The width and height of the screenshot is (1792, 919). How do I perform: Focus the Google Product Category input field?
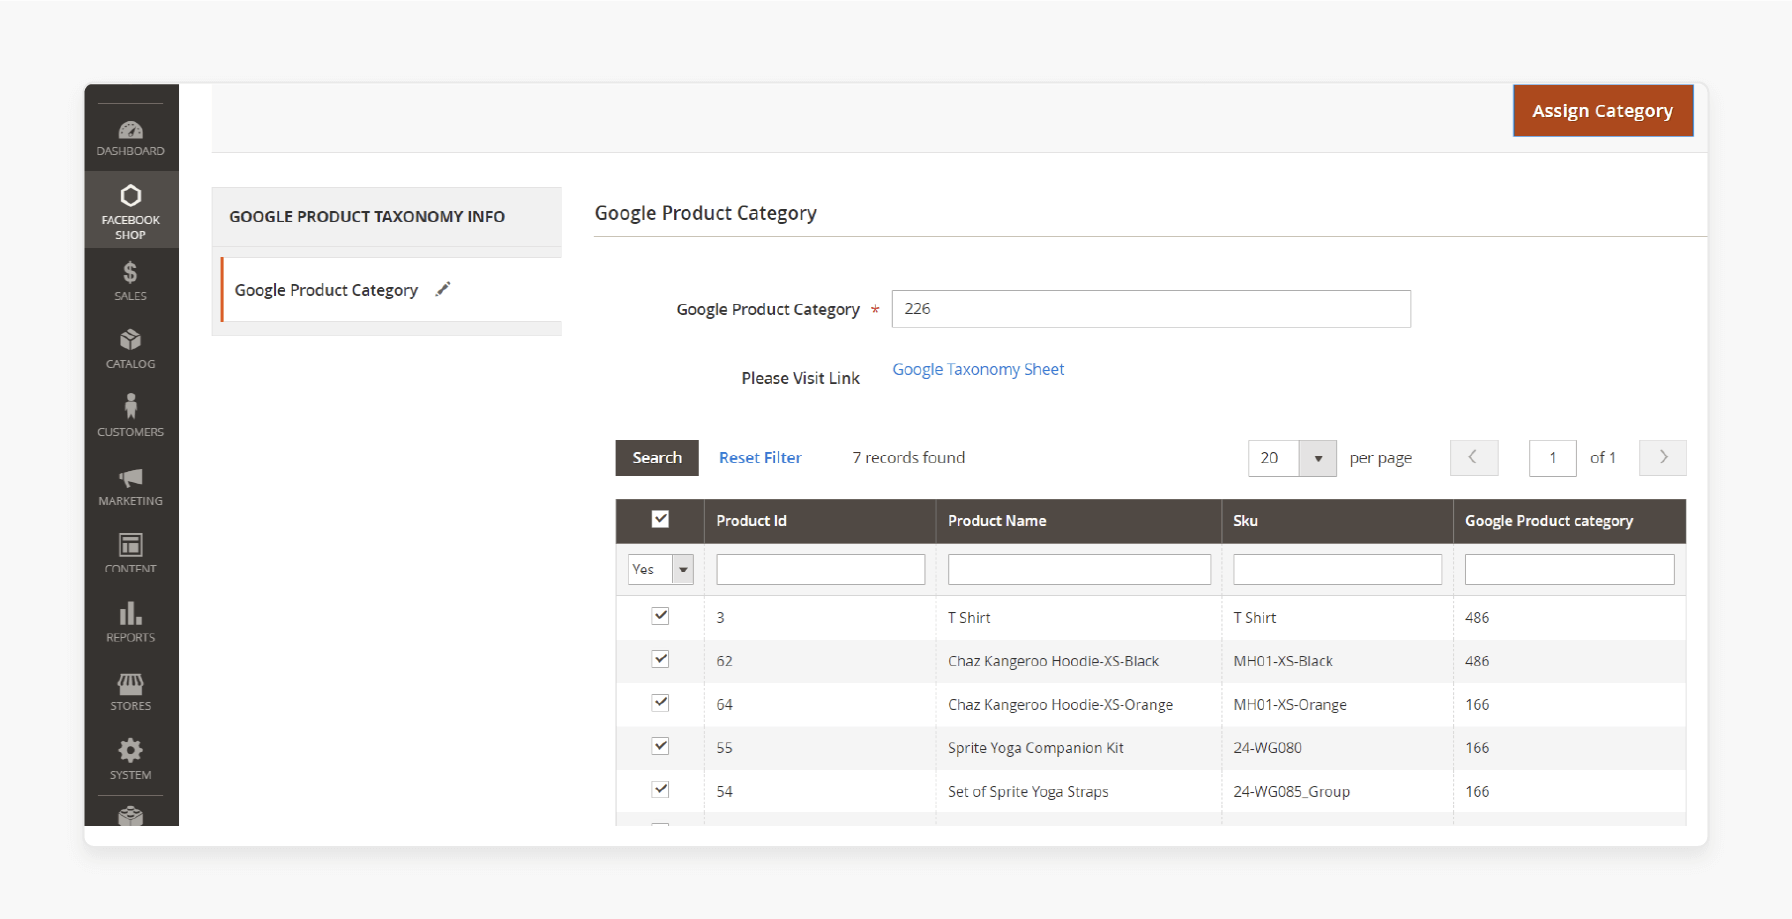click(x=1151, y=309)
